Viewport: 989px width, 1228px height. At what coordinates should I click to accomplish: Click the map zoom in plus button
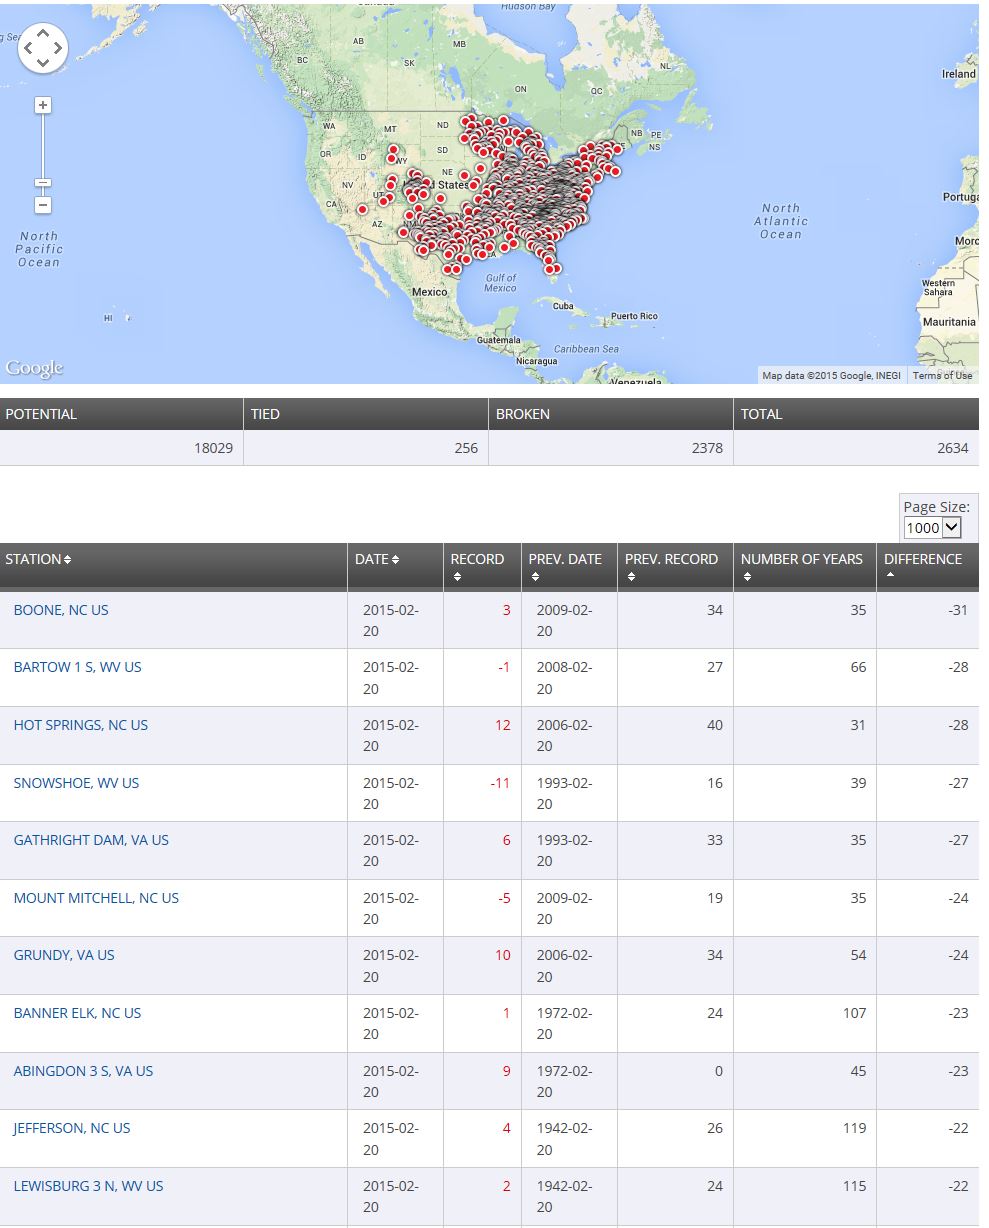[43, 105]
